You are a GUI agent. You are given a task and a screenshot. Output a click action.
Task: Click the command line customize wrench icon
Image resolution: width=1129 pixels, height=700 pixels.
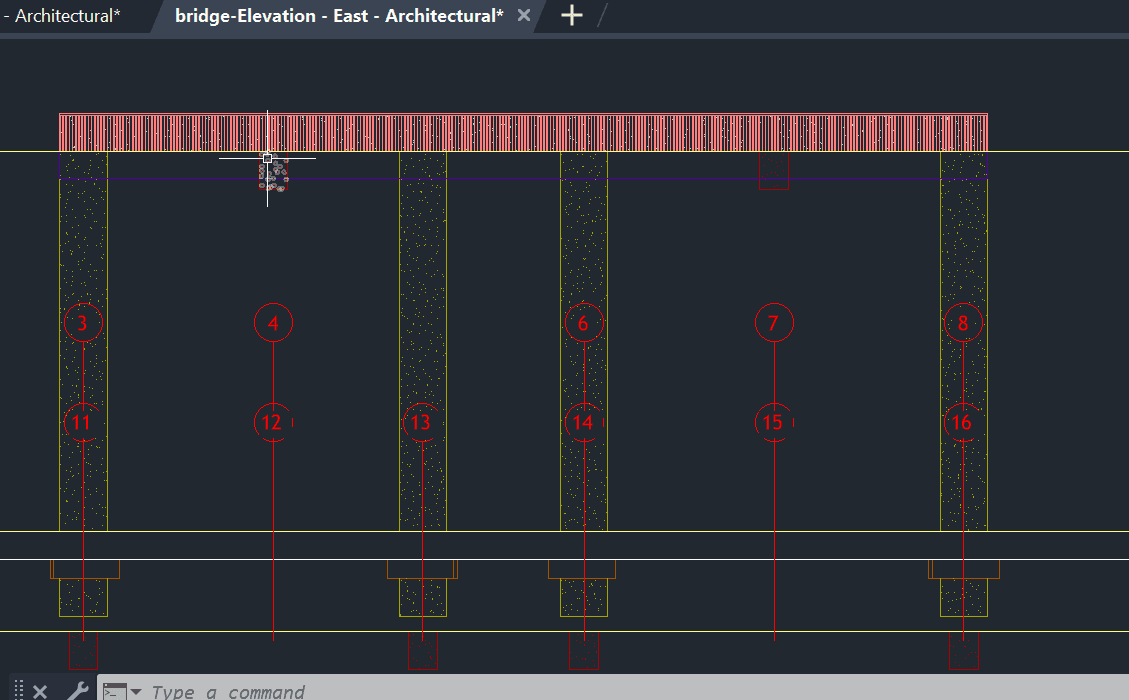pos(77,690)
